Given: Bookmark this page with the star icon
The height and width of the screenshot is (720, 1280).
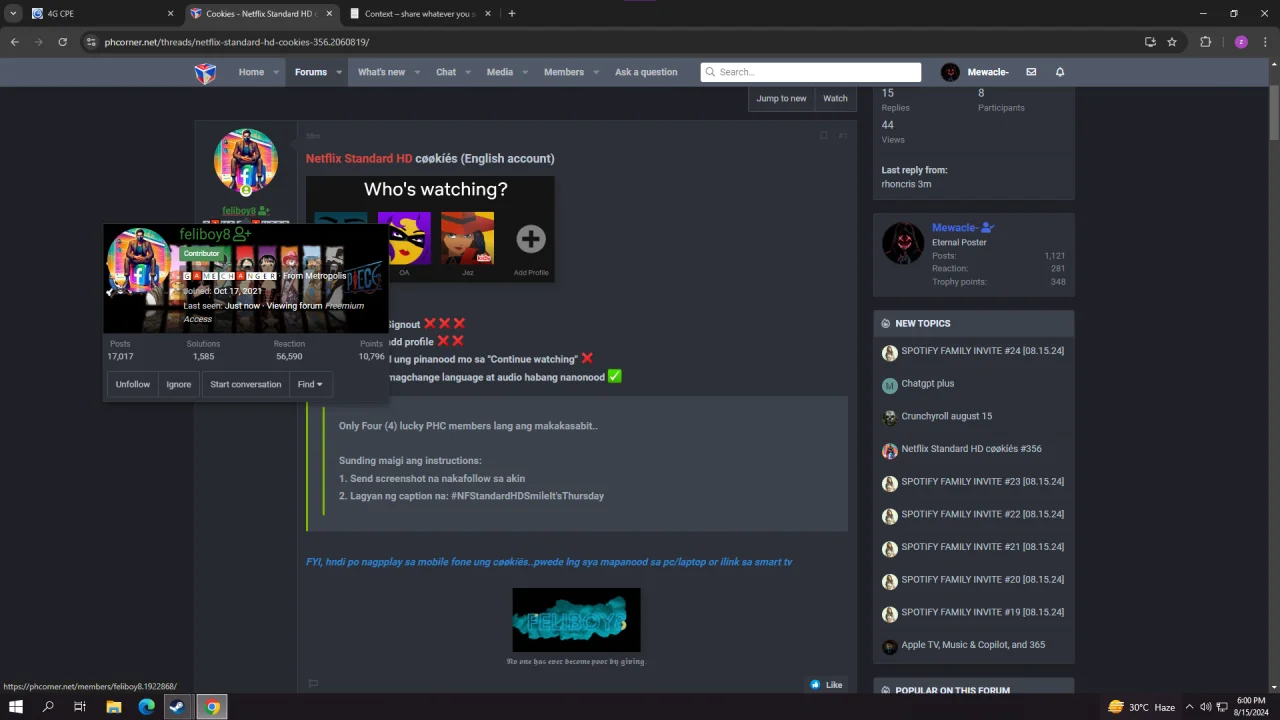Looking at the screenshot, I should coord(1172,42).
